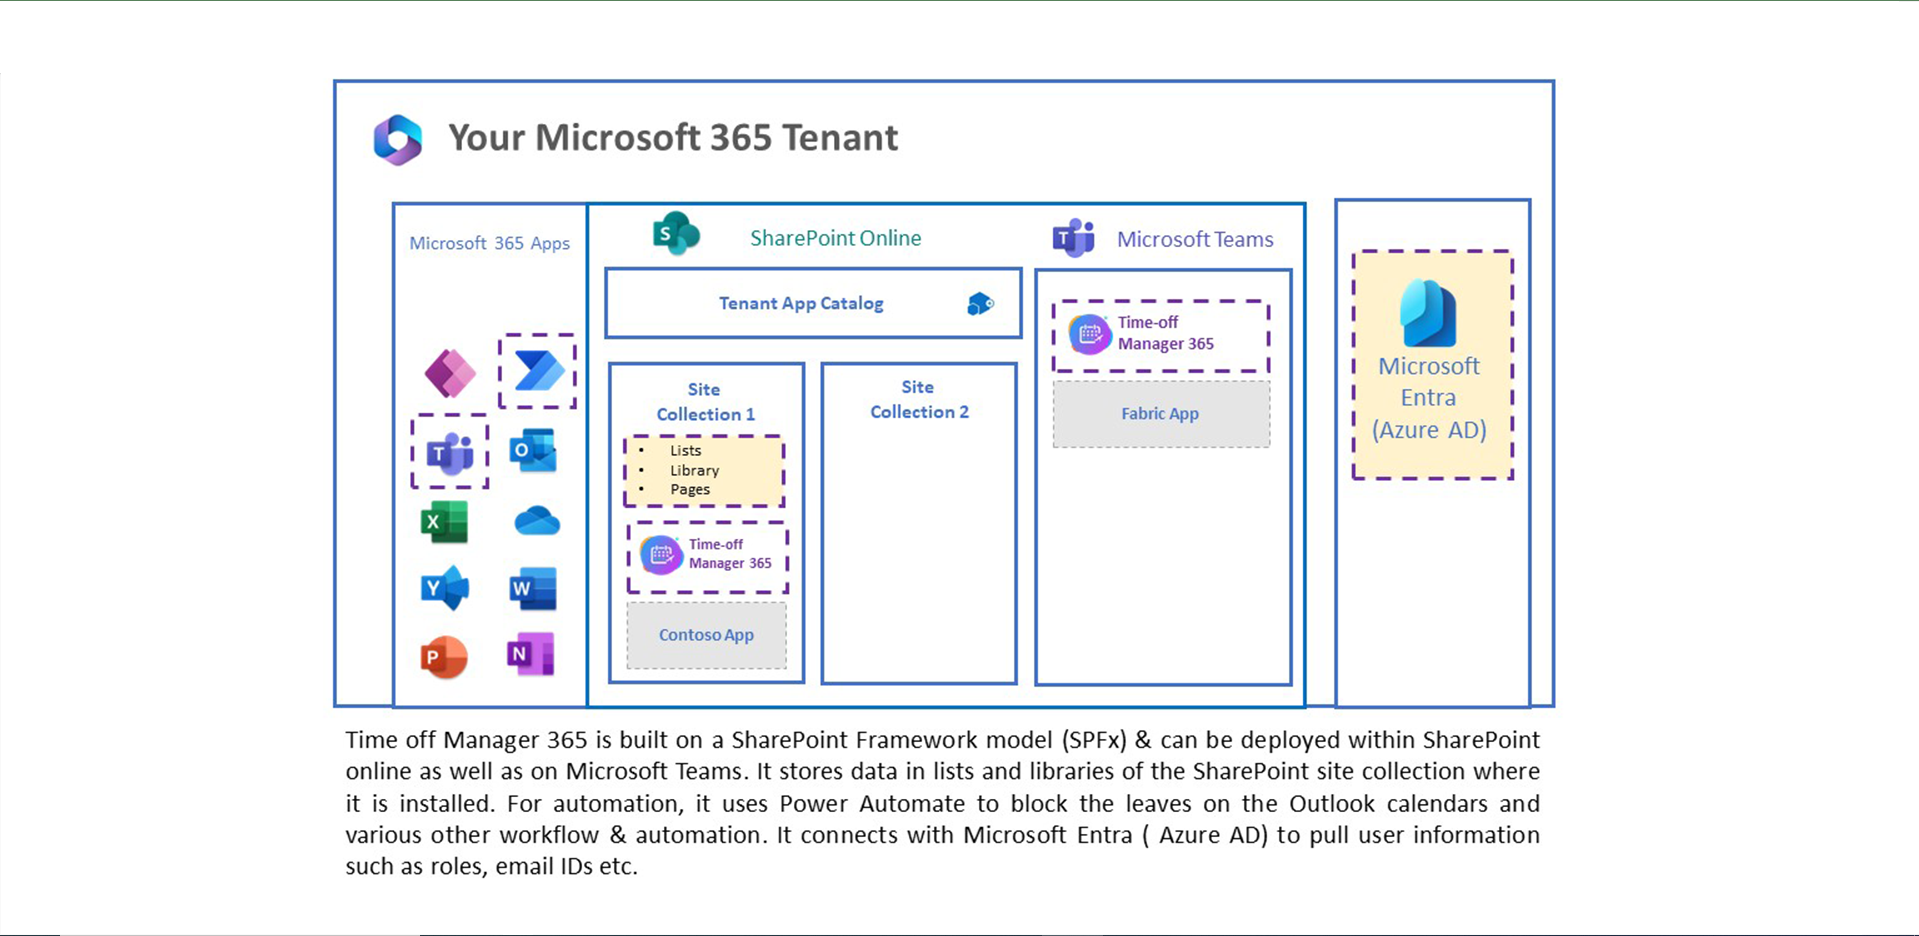This screenshot has width=1919, height=936.
Task: Click the 'SharePoint Online' heading
Action: tap(836, 238)
